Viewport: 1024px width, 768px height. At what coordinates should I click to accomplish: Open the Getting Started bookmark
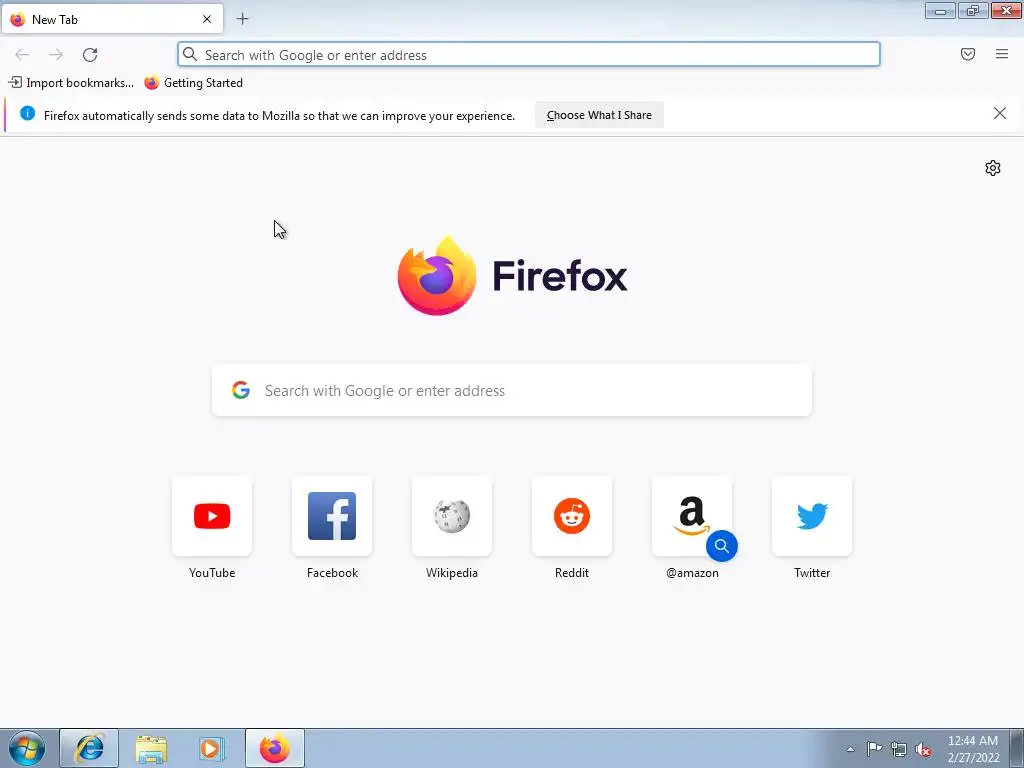coord(194,83)
